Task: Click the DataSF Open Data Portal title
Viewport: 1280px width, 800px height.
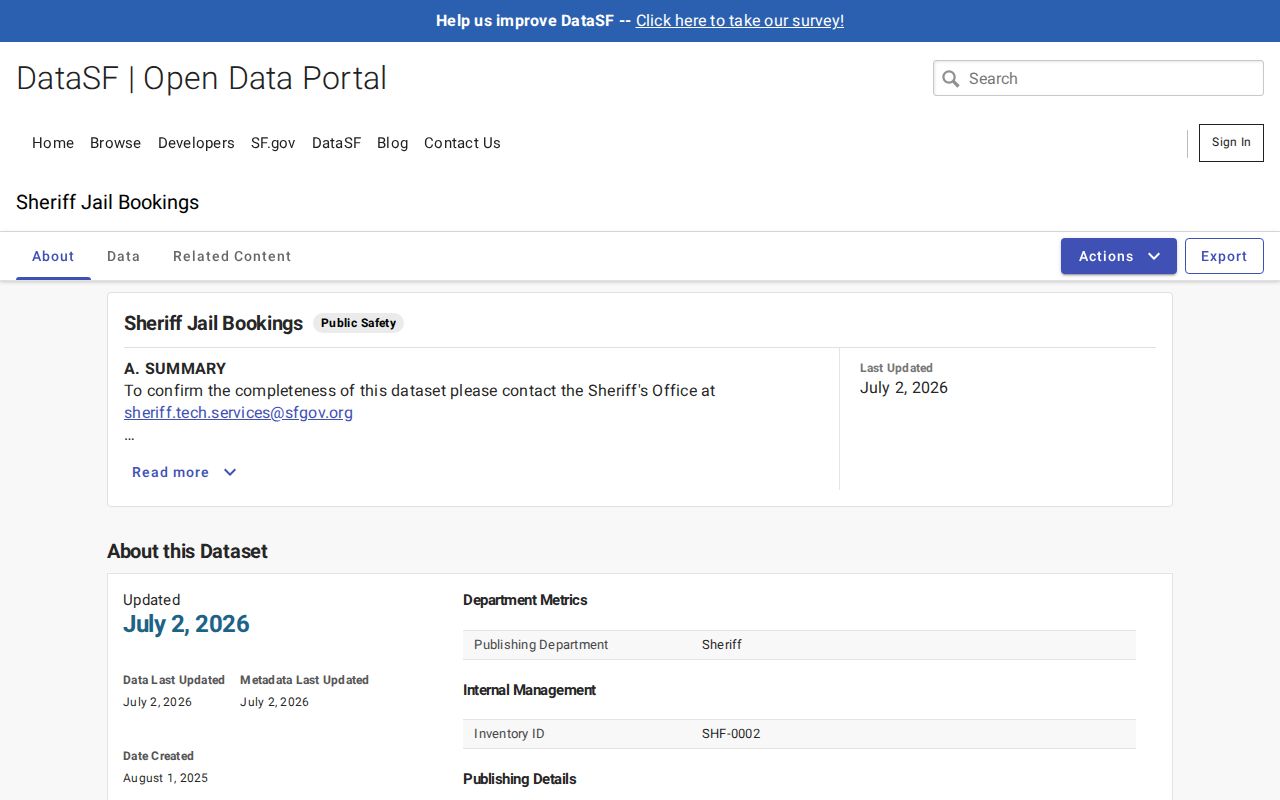Action: click(x=201, y=78)
